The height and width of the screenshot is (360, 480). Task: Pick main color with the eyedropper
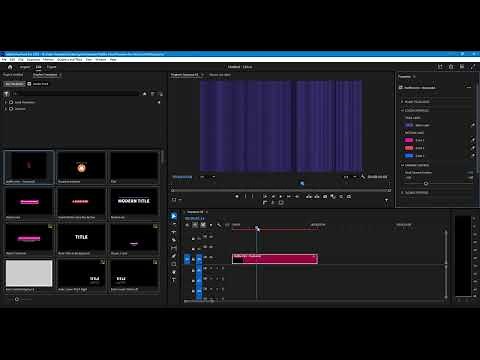tap(472, 125)
